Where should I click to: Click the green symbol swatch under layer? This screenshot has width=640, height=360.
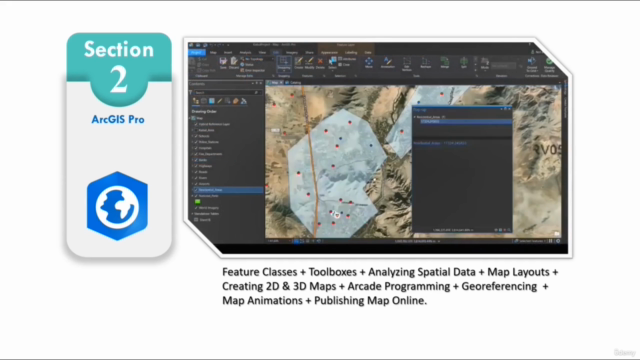[x=198, y=202]
